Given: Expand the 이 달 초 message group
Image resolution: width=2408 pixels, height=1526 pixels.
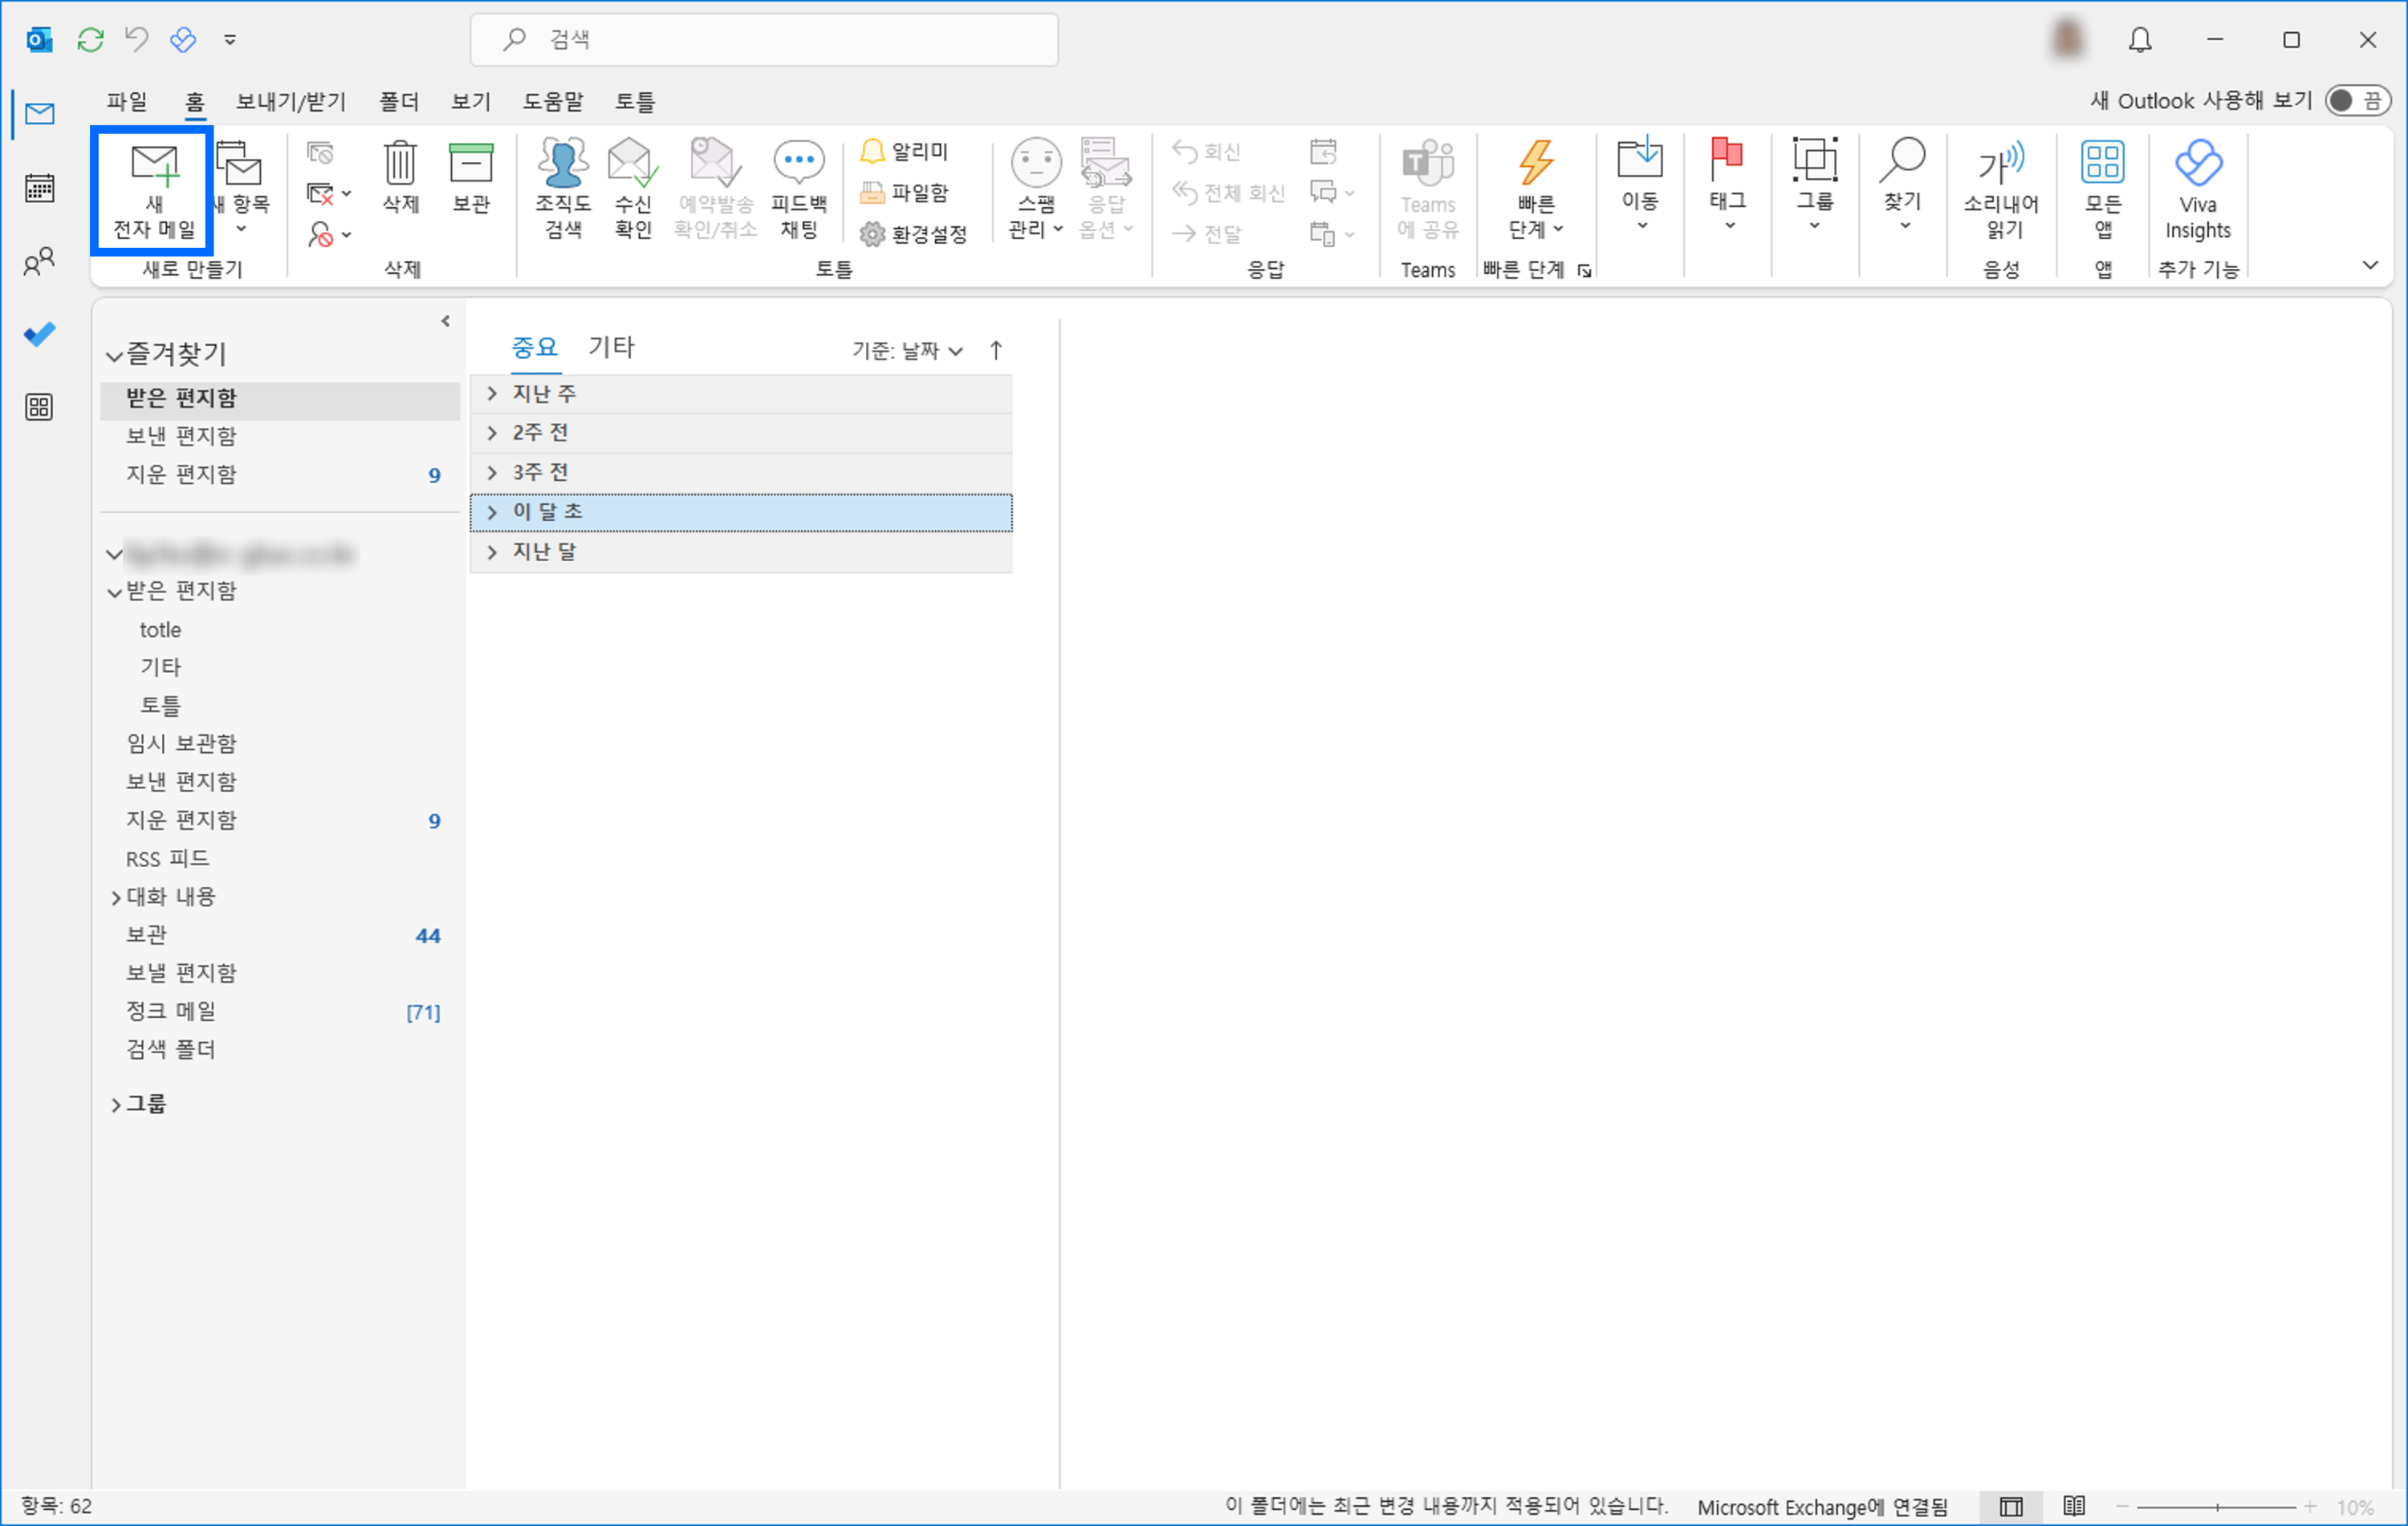Looking at the screenshot, I should pos(740,511).
